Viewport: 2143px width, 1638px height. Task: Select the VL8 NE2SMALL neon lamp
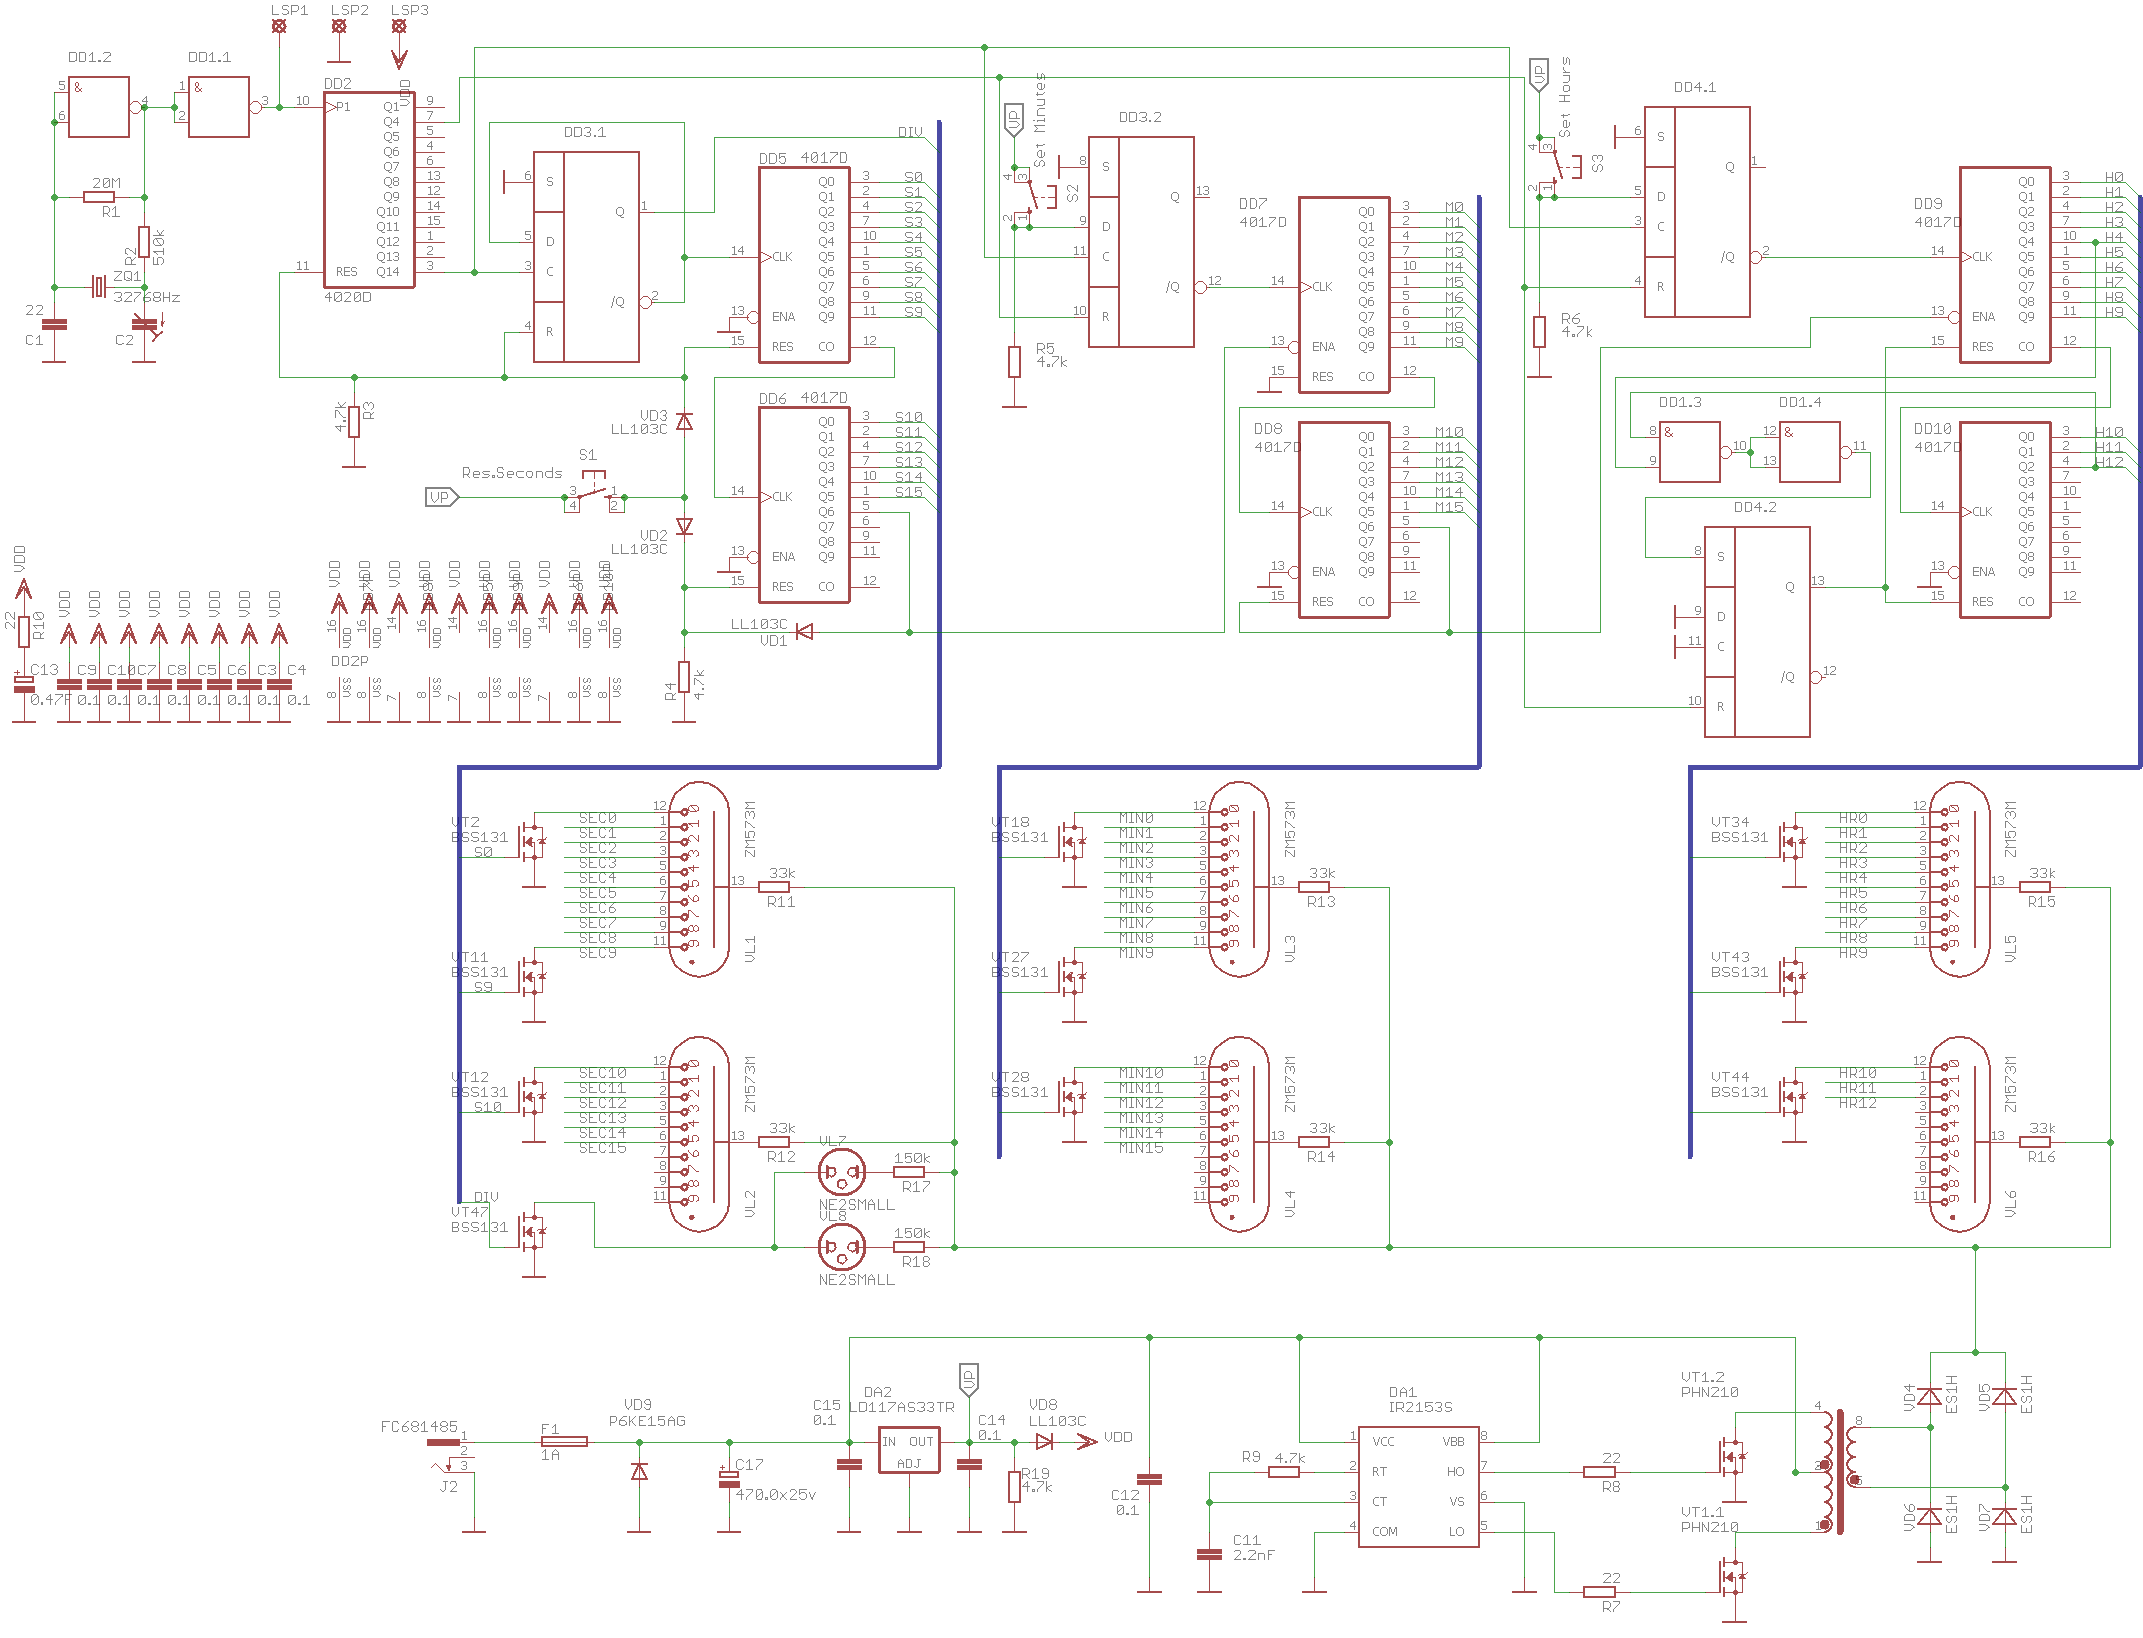click(842, 1247)
